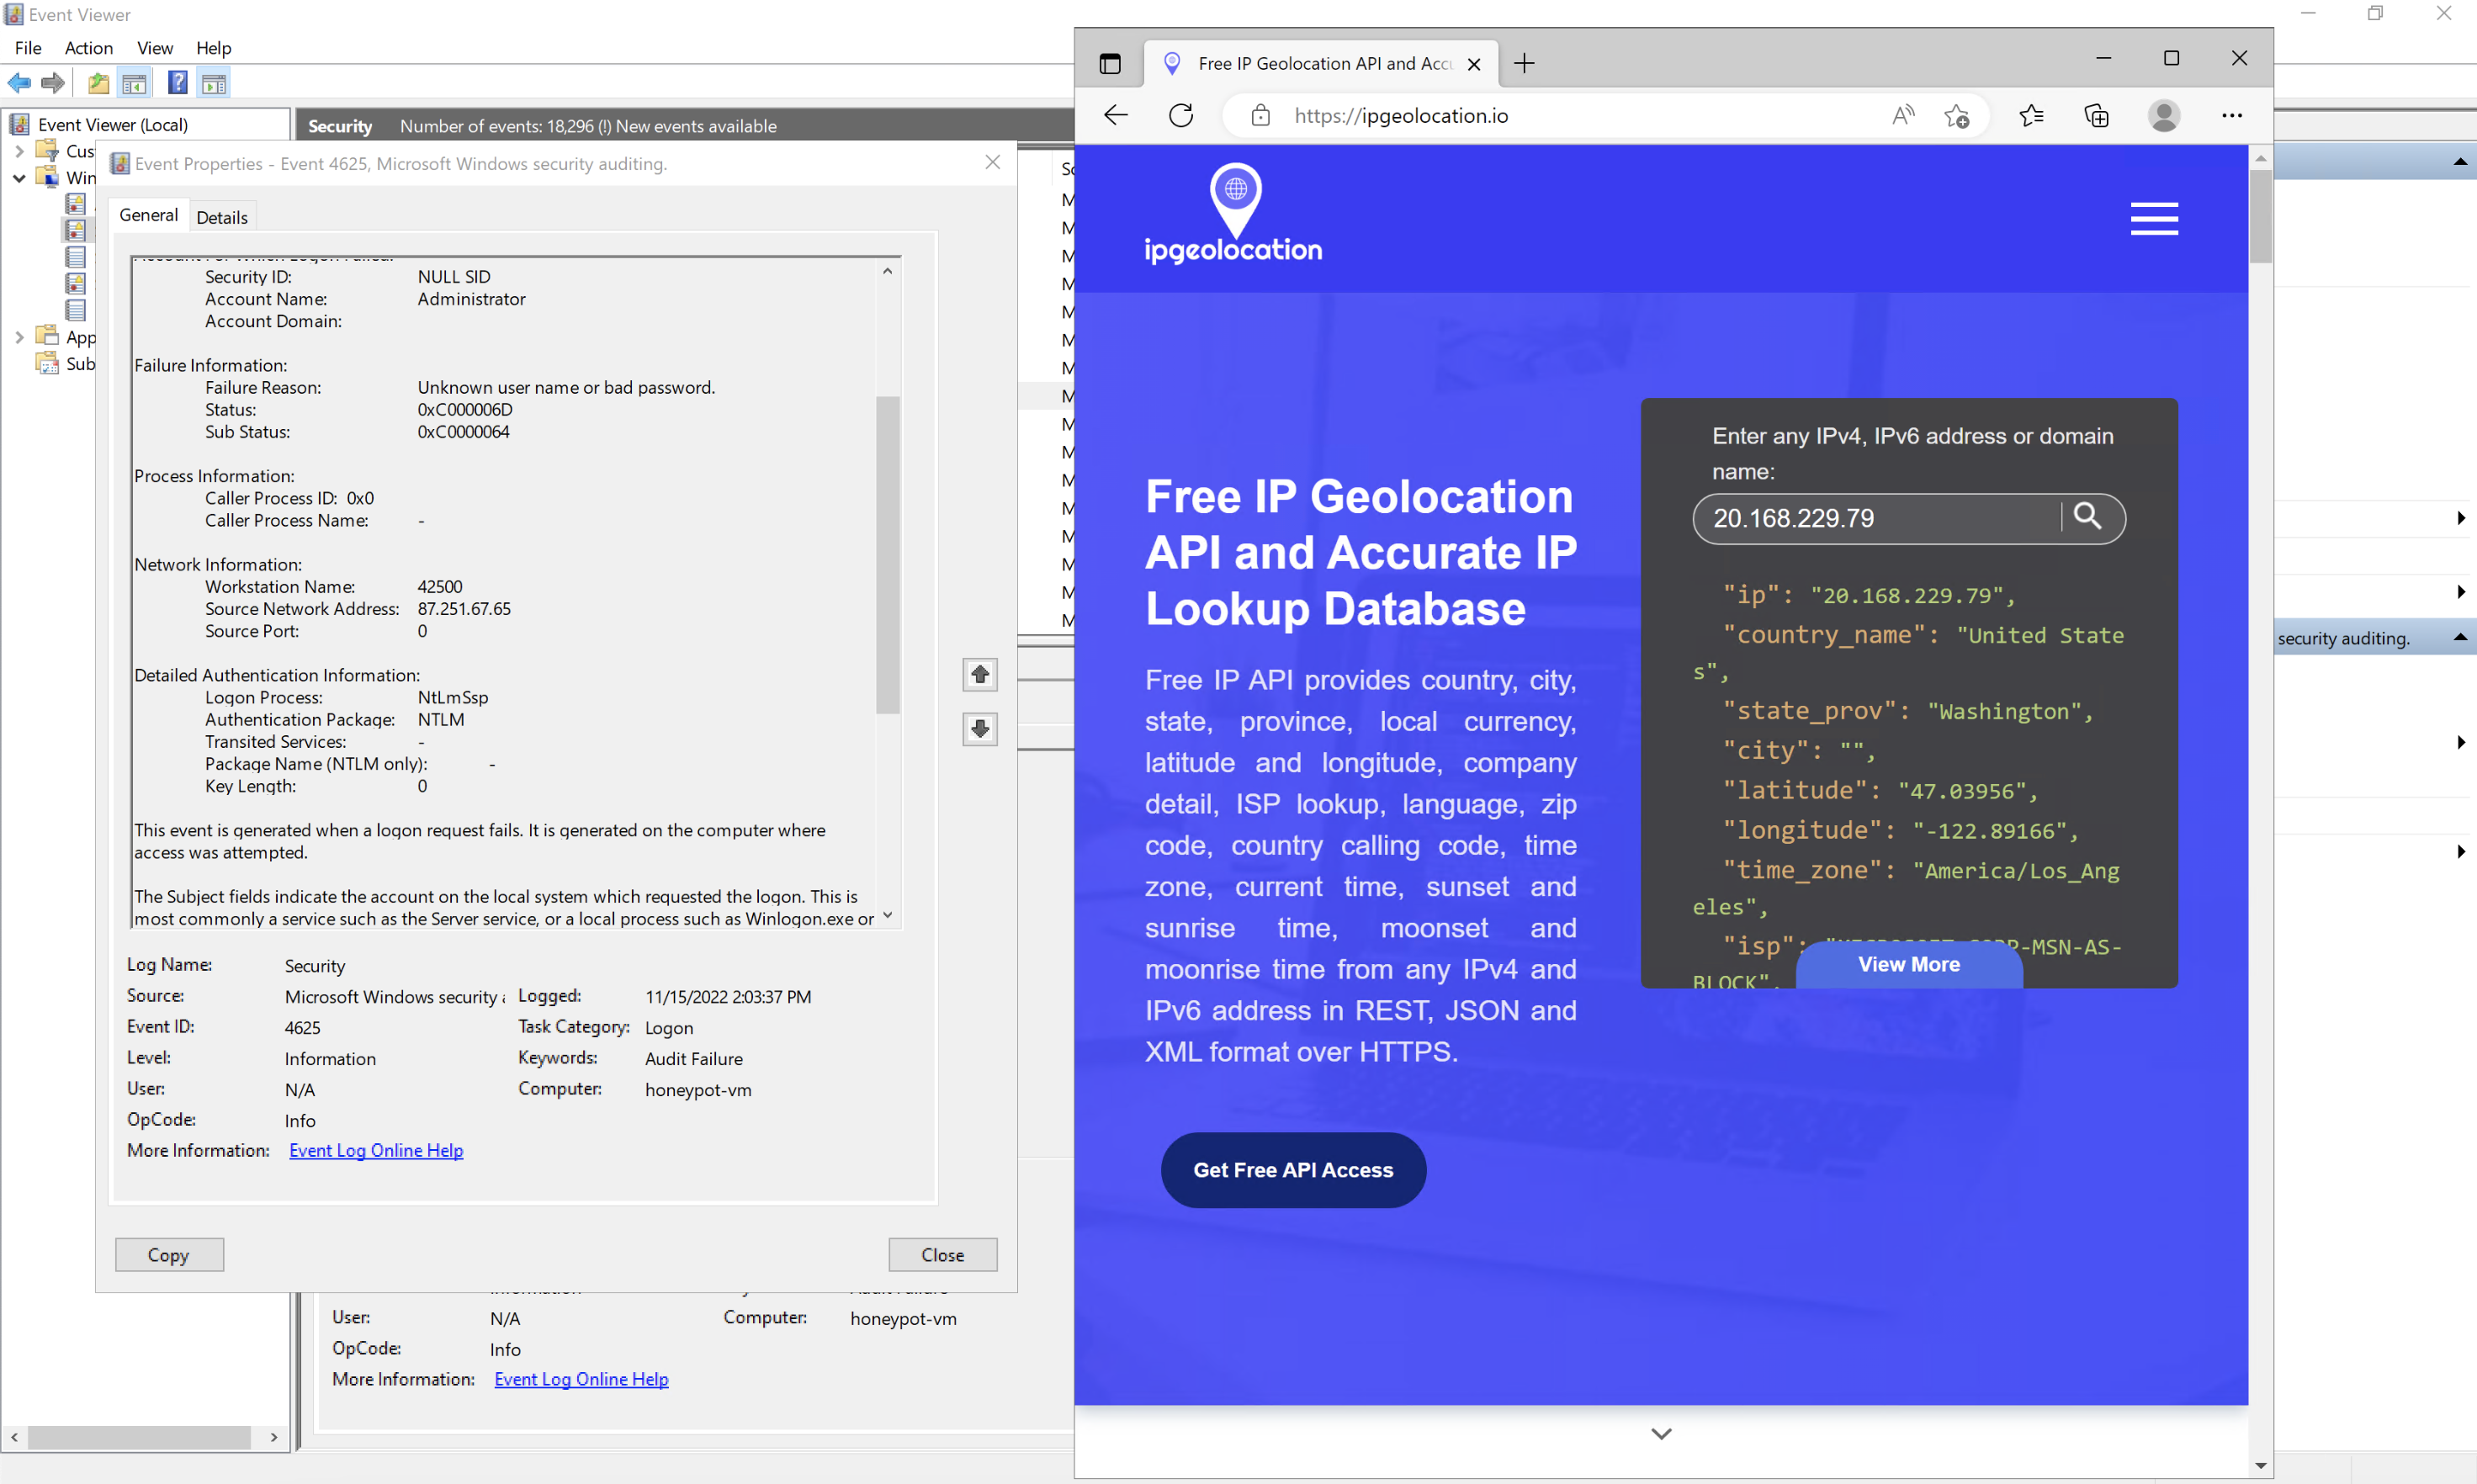Navigate back using Event Viewer back arrow
The image size is (2477, 1484).
point(18,83)
